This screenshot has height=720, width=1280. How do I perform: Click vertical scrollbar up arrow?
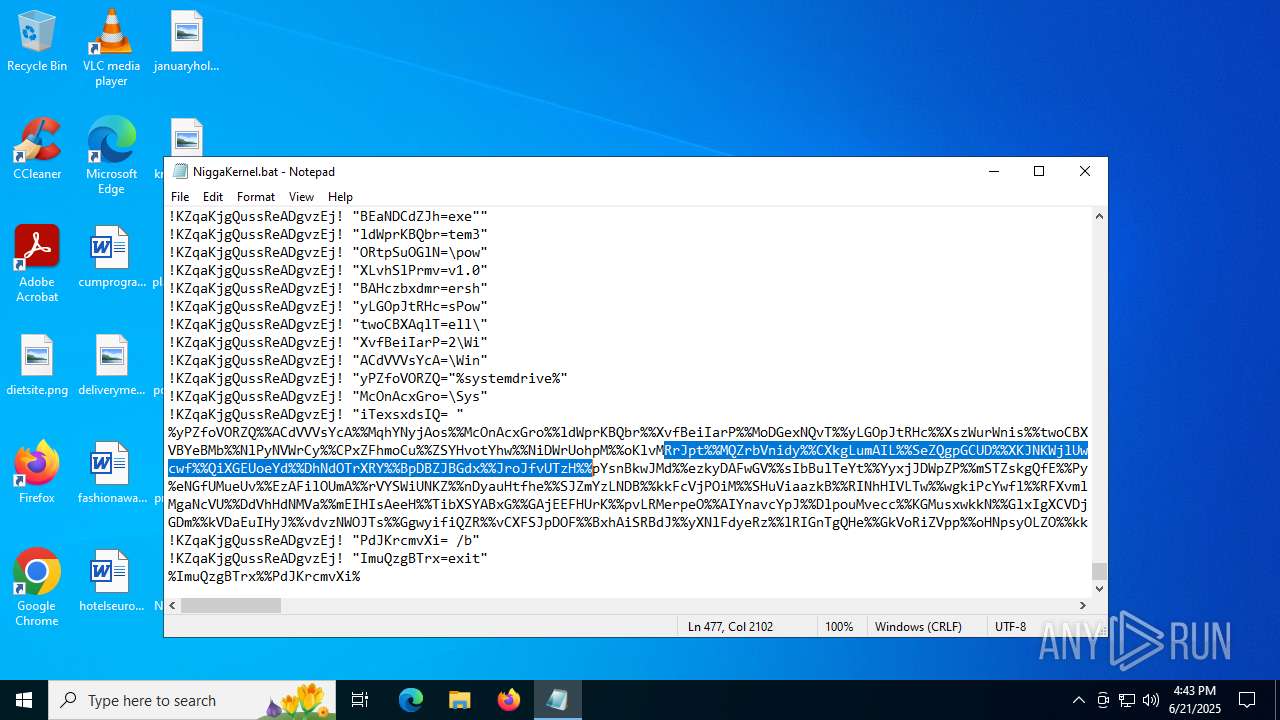click(x=1099, y=216)
